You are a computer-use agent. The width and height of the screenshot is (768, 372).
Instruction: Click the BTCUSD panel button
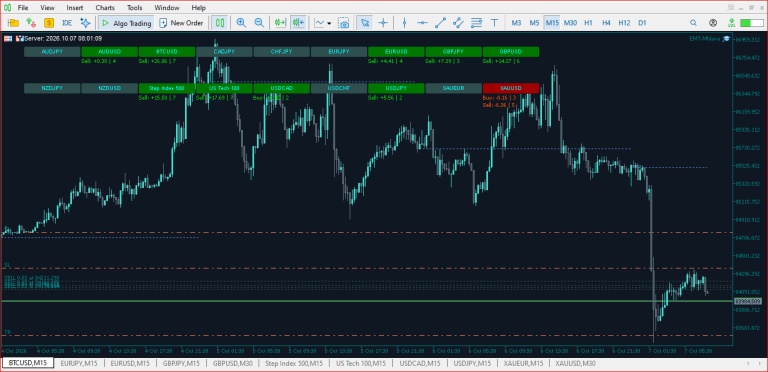coord(167,51)
